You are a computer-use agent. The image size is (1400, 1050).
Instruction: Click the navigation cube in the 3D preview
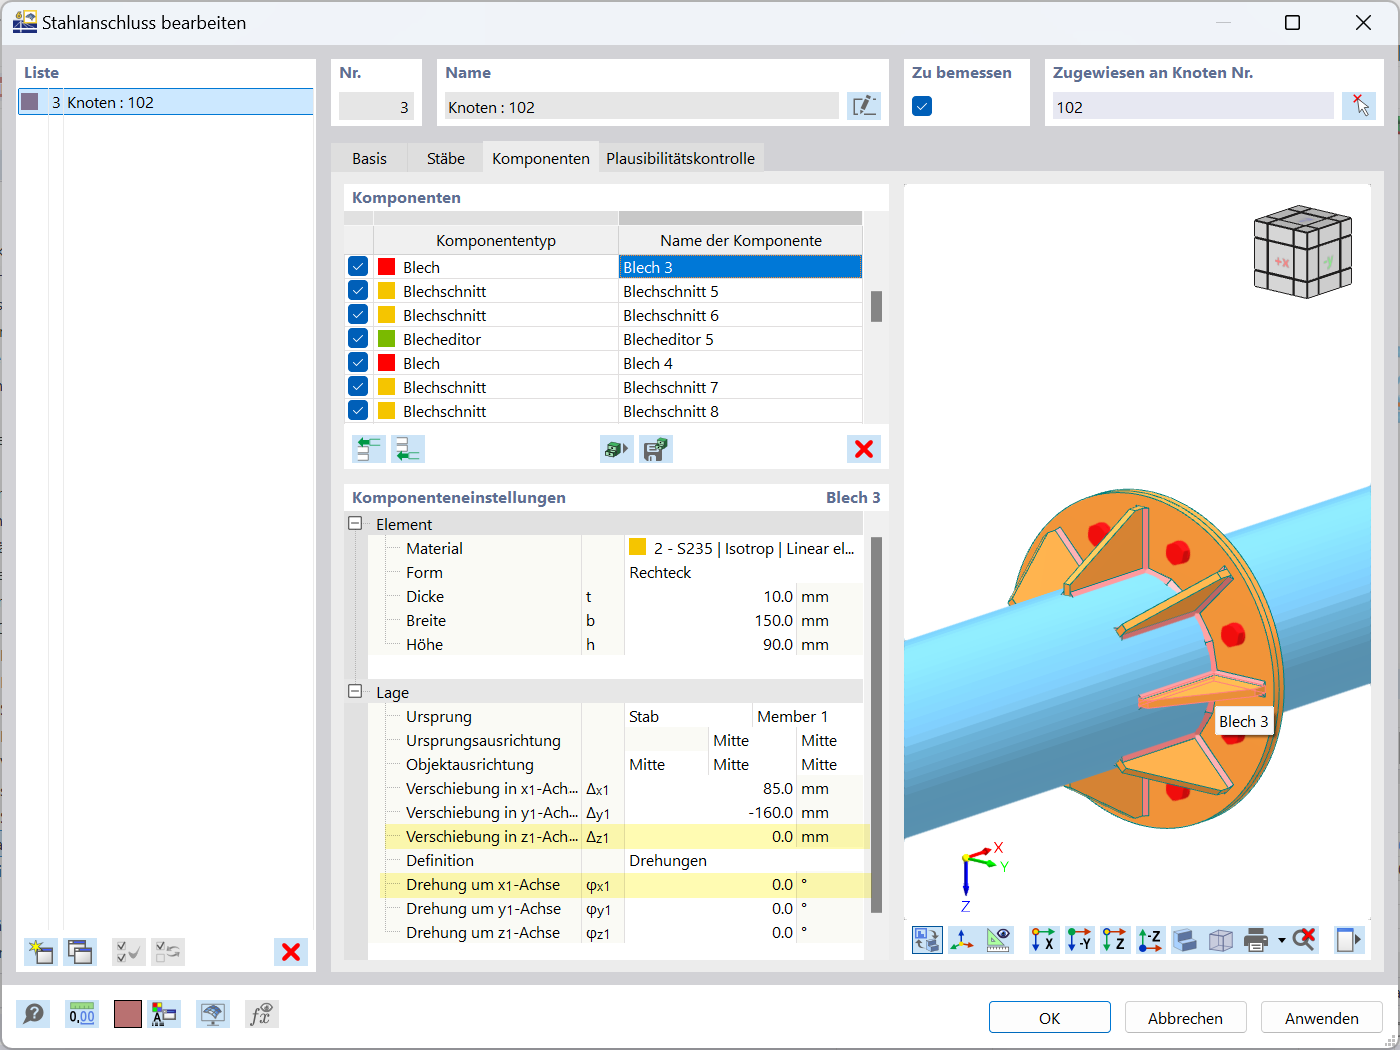tap(1302, 251)
